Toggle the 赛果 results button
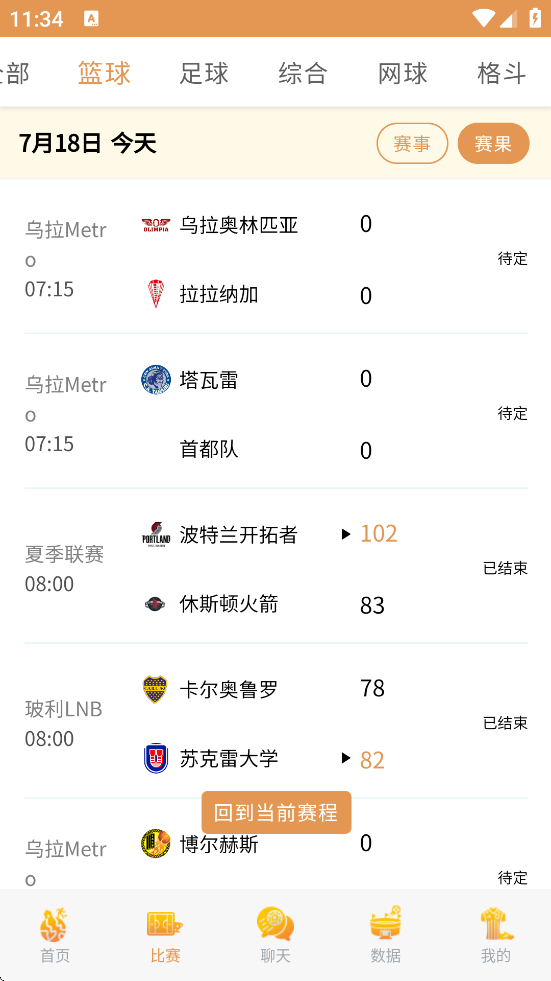Screen dimensions: 551x981 pyautogui.click(x=493, y=143)
